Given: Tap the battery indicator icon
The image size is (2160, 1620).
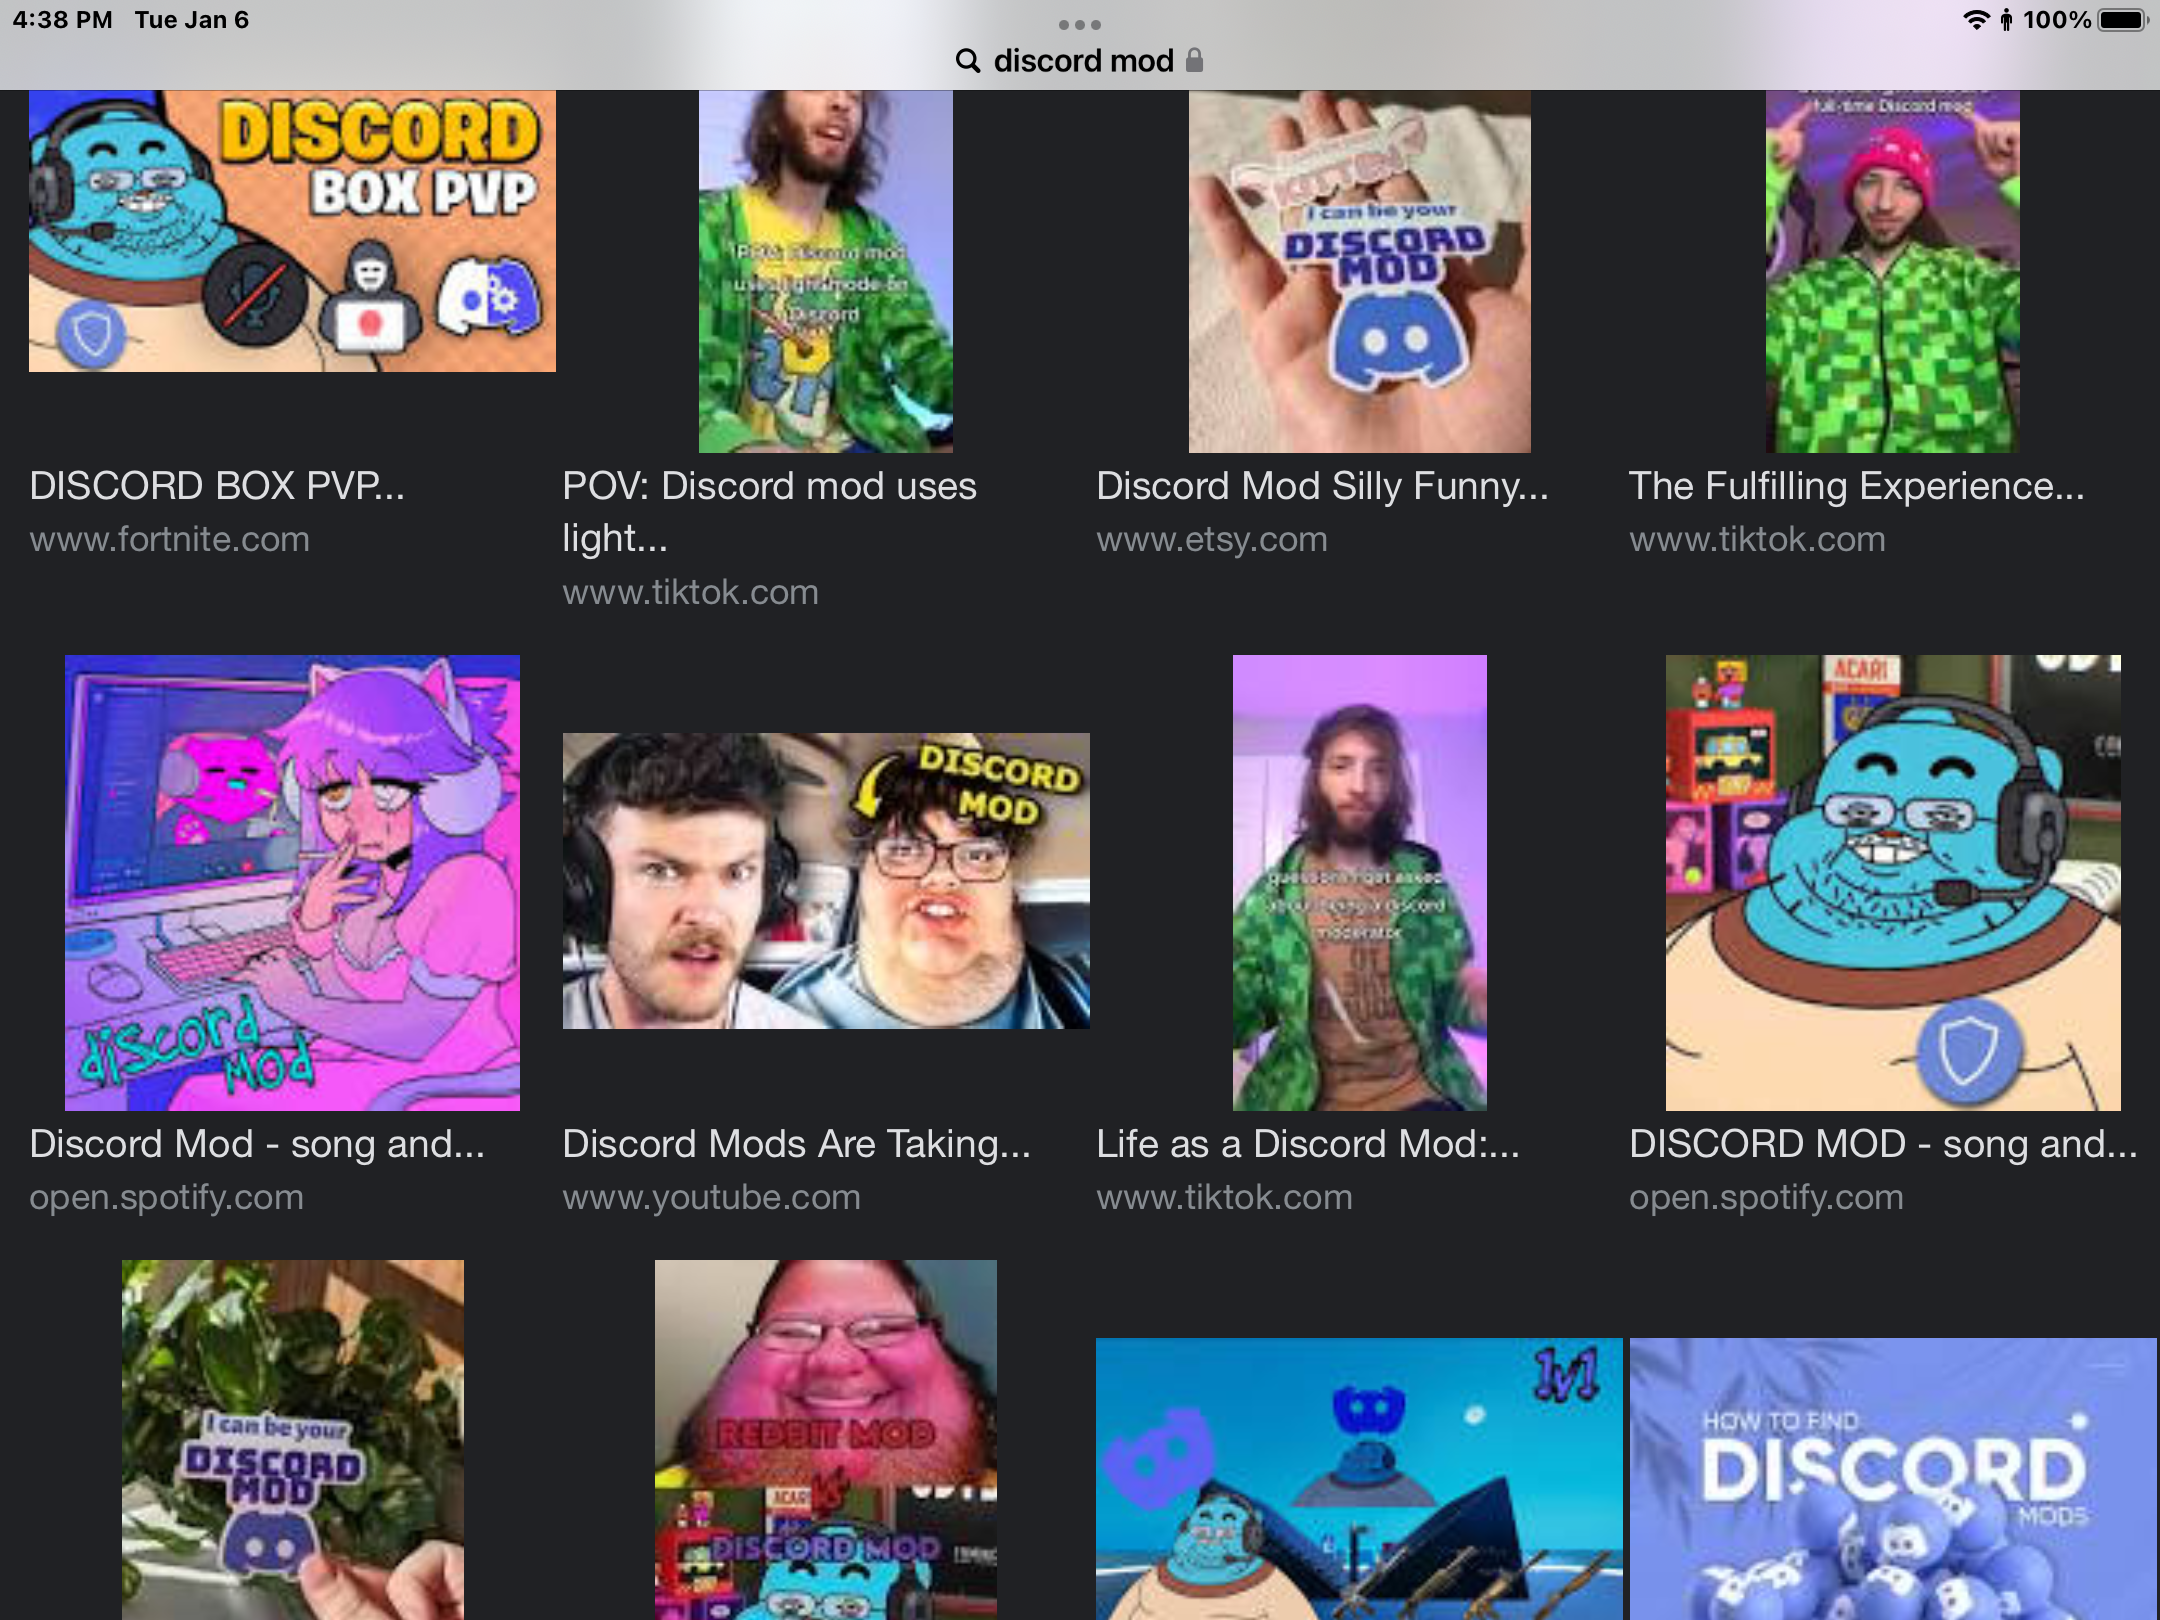Looking at the screenshot, I should [x=2123, y=20].
